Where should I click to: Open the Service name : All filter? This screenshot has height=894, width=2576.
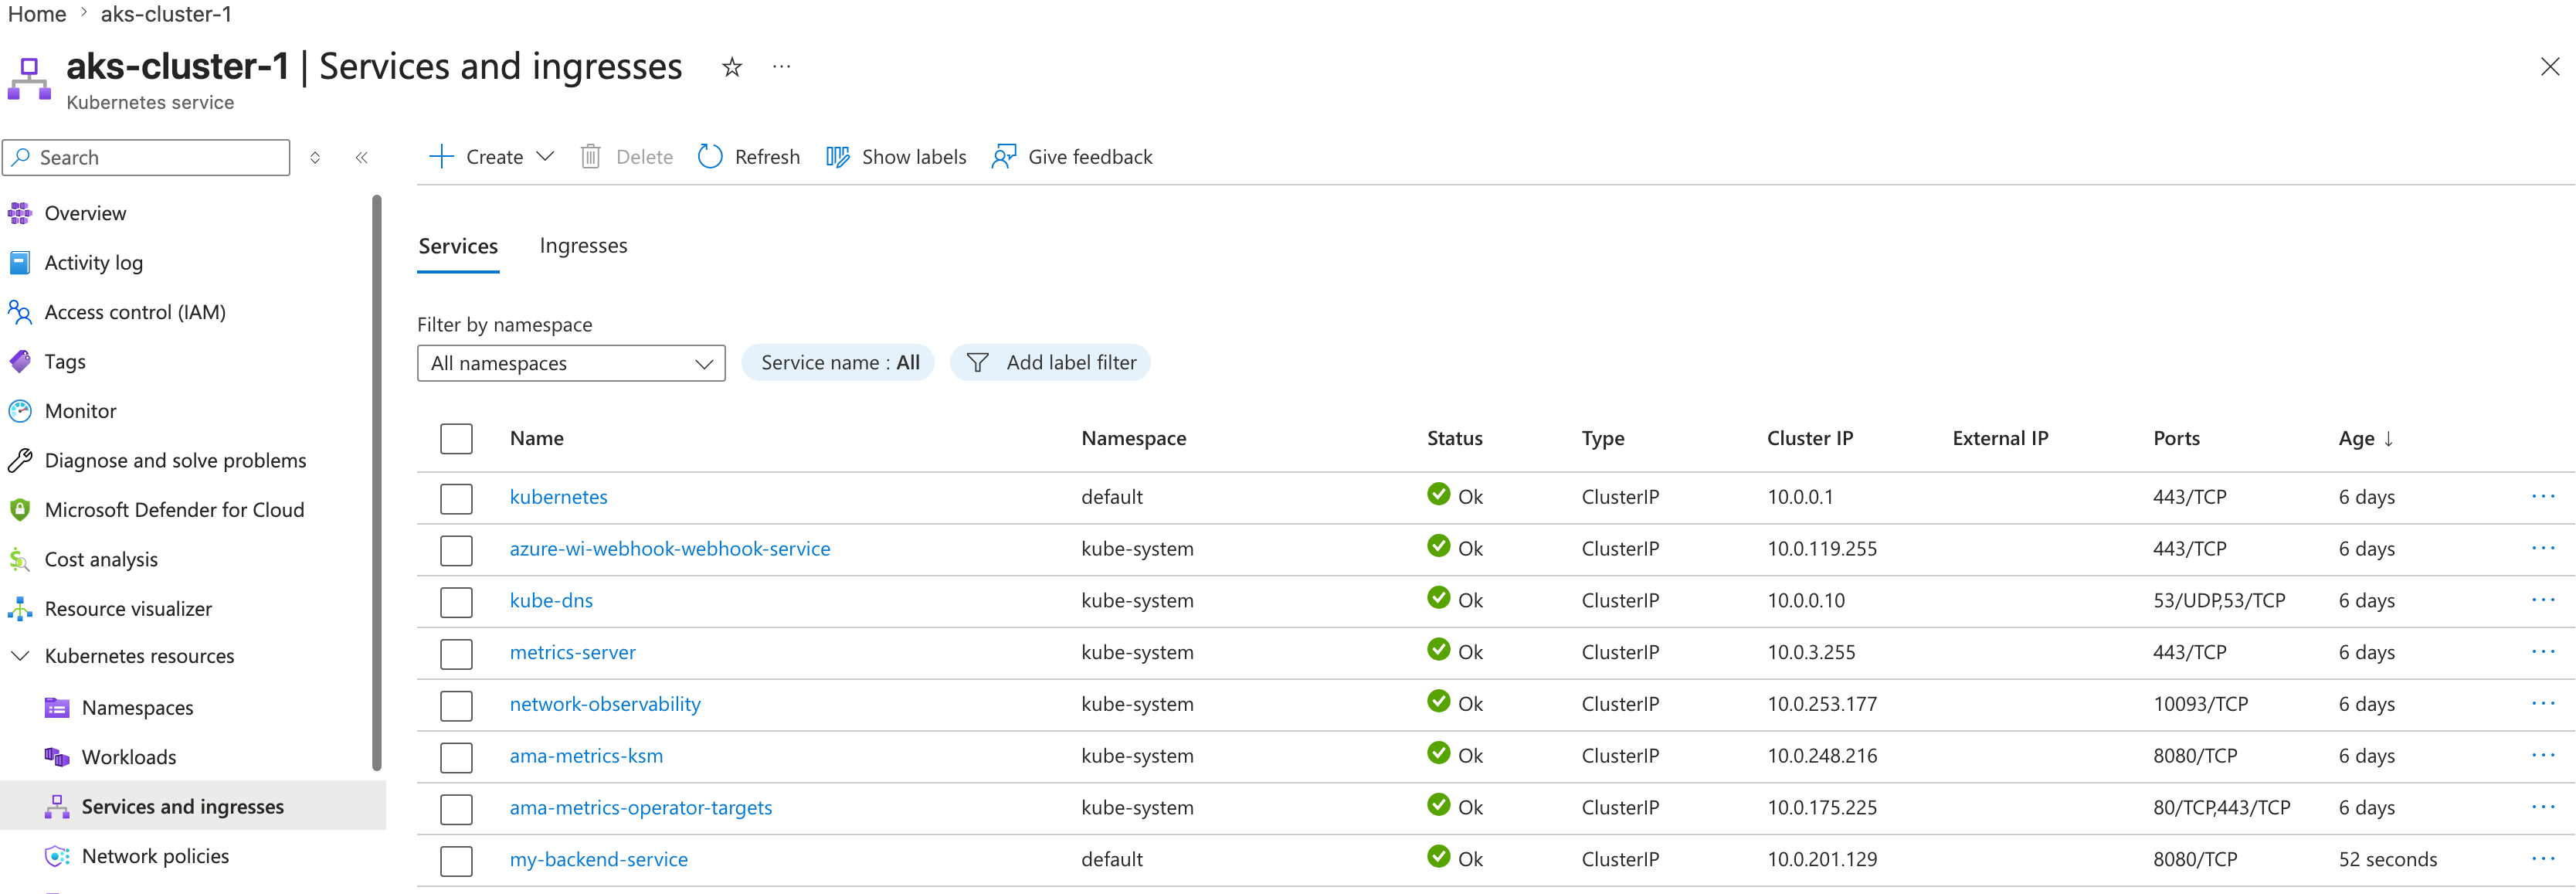coord(838,363)
